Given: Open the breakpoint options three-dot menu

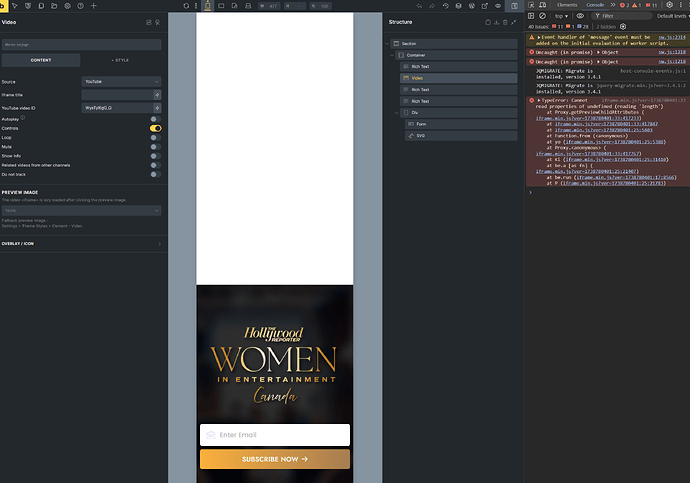Looking at the screenshot, I should click(x=196, y=6).
